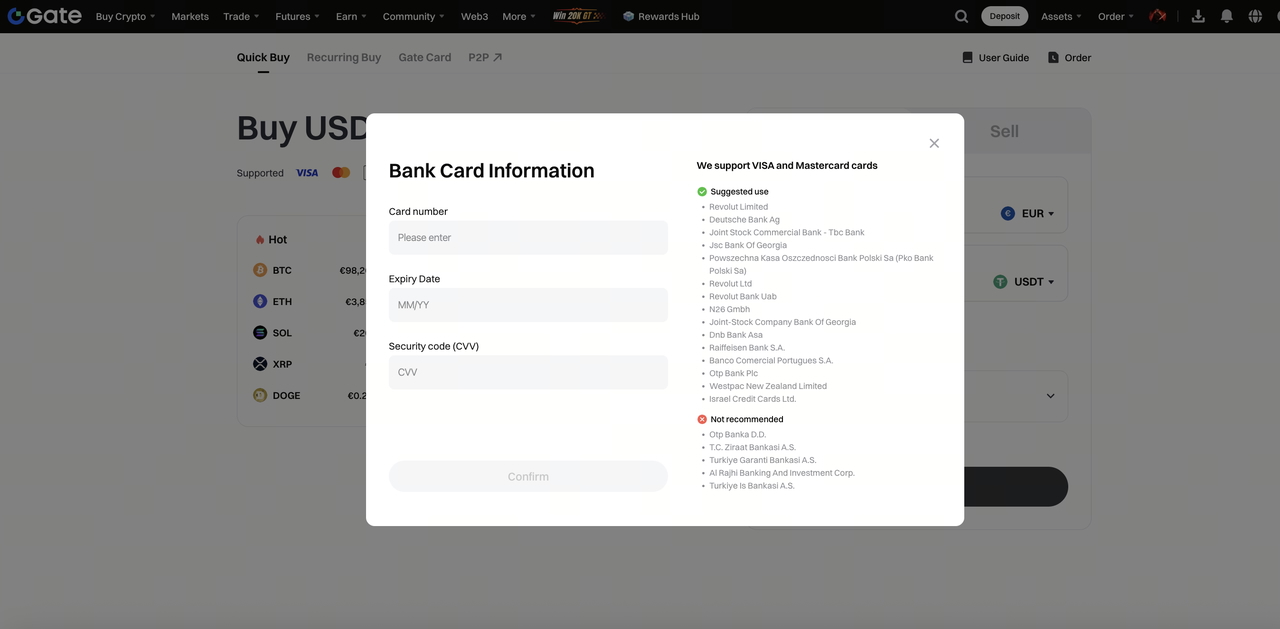Click the search magnifier icon
1280x629 pixels.
click(961, 16)
